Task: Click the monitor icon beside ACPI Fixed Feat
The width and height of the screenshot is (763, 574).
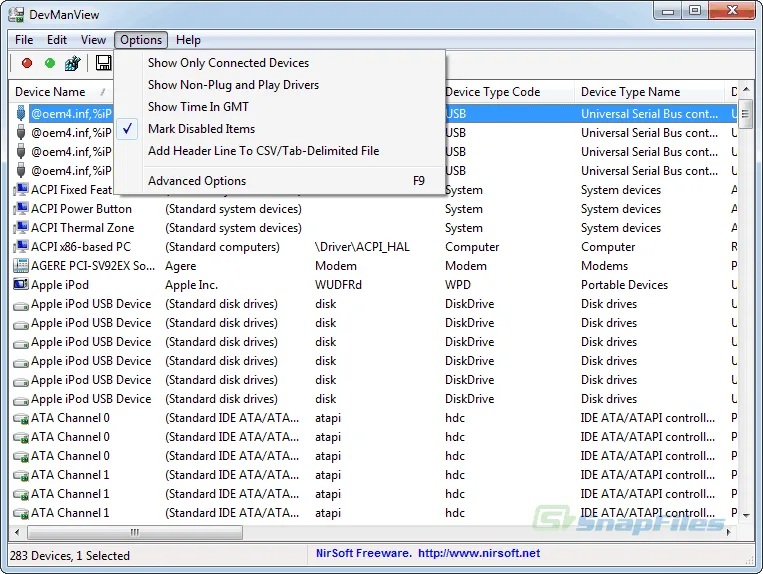Action: (21, 190)
